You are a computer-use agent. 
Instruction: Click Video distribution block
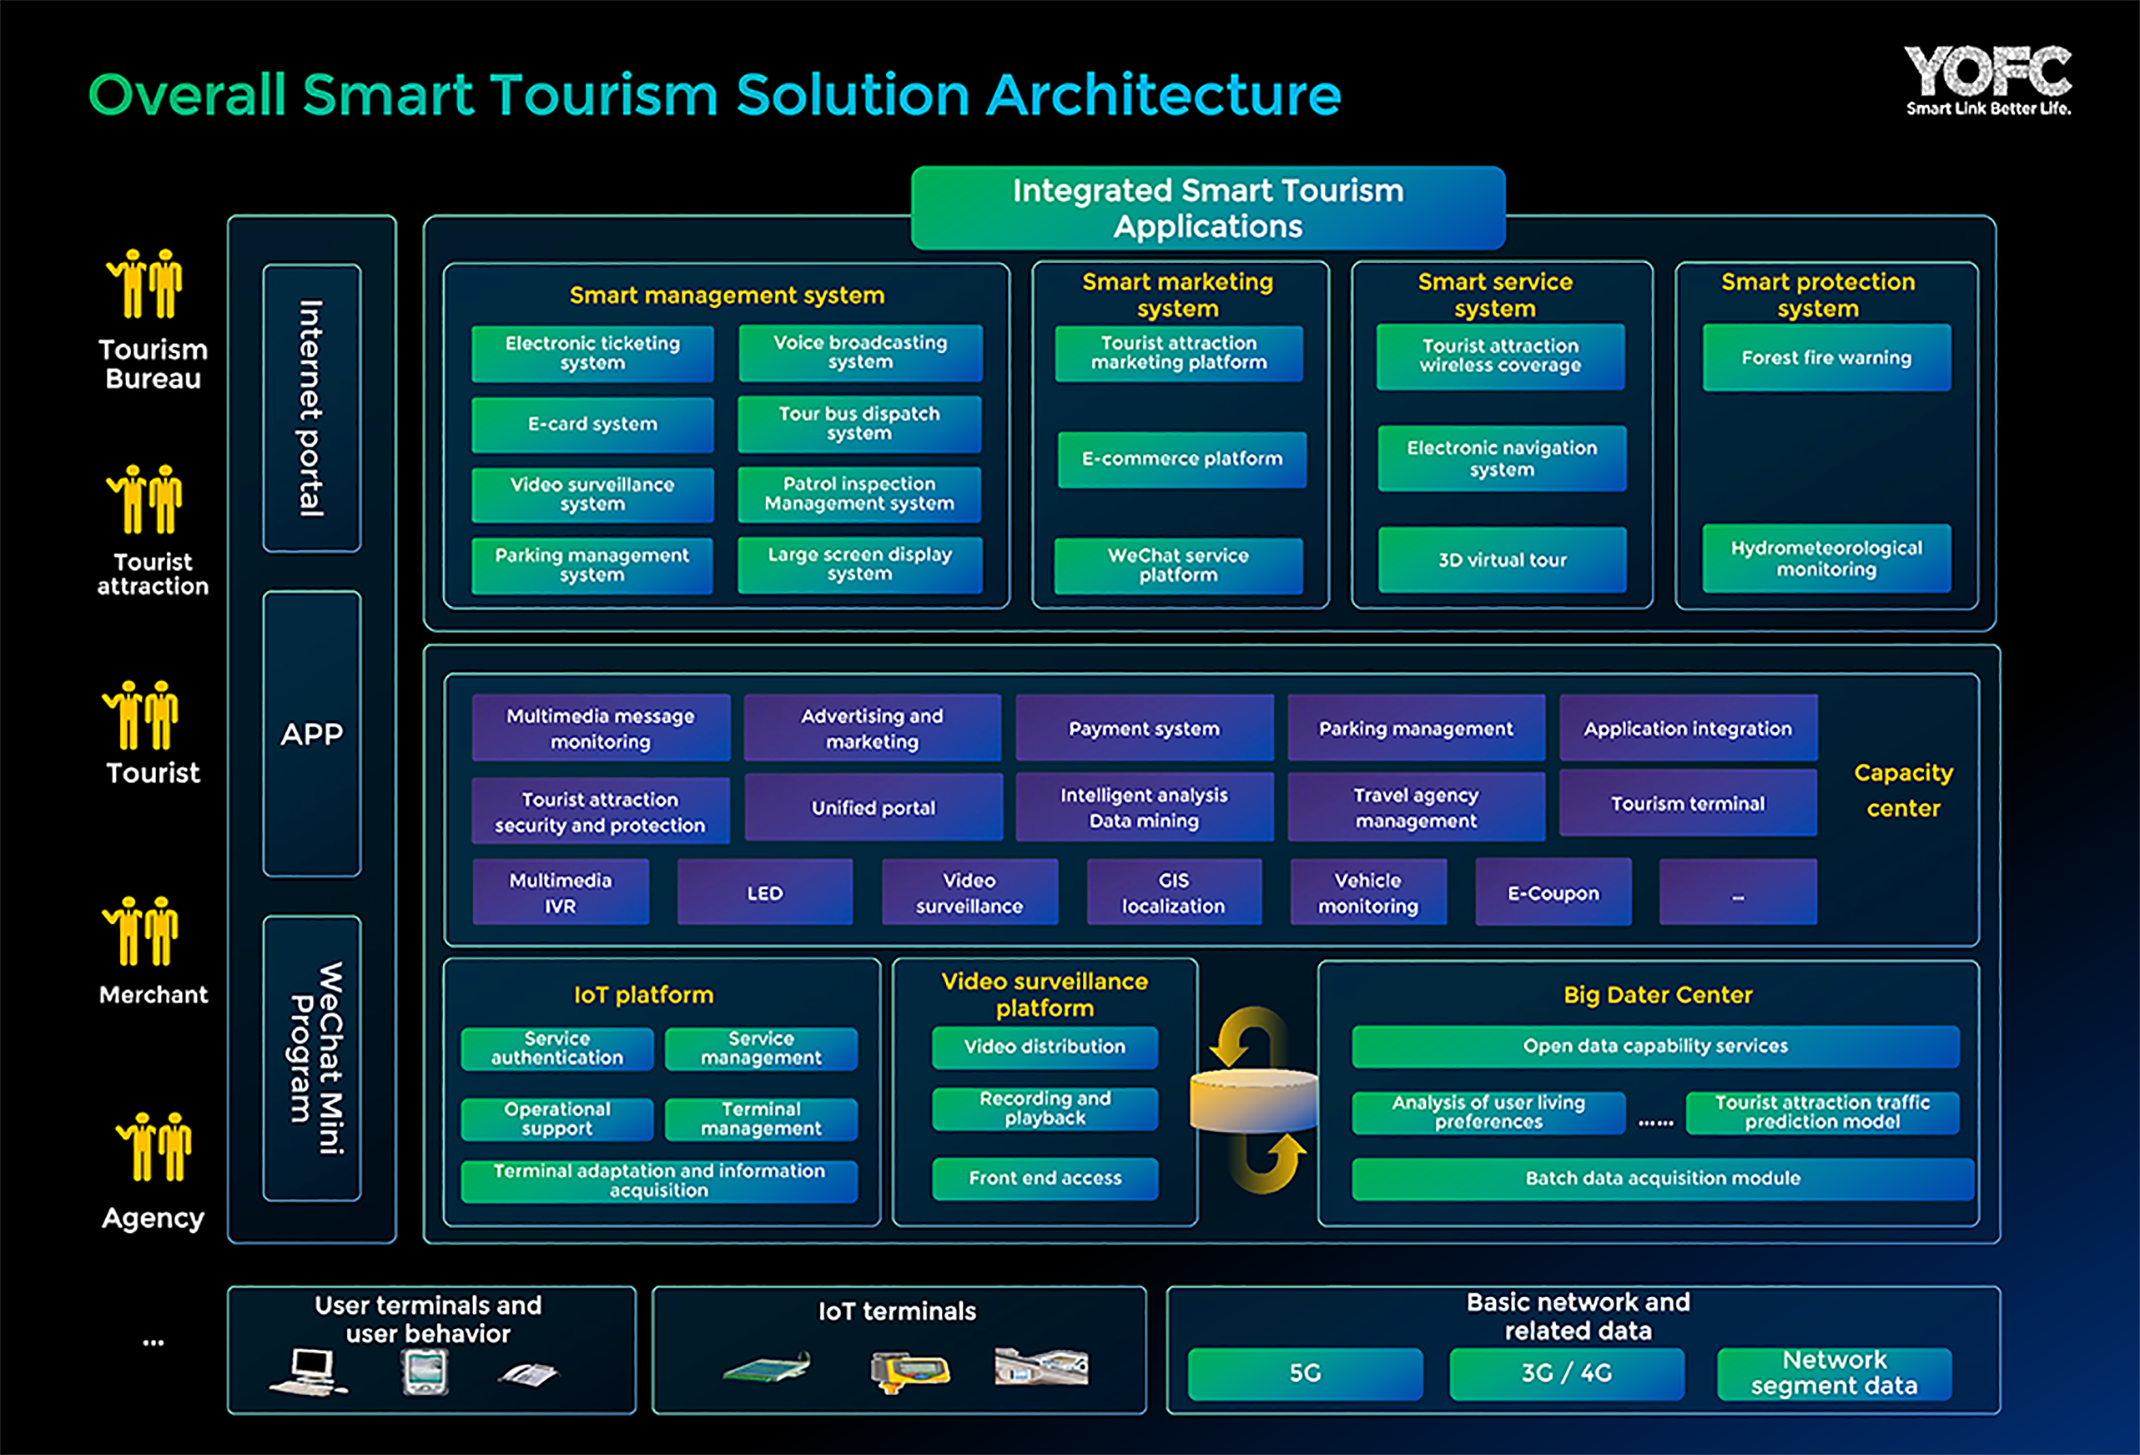[1045, 1047]
